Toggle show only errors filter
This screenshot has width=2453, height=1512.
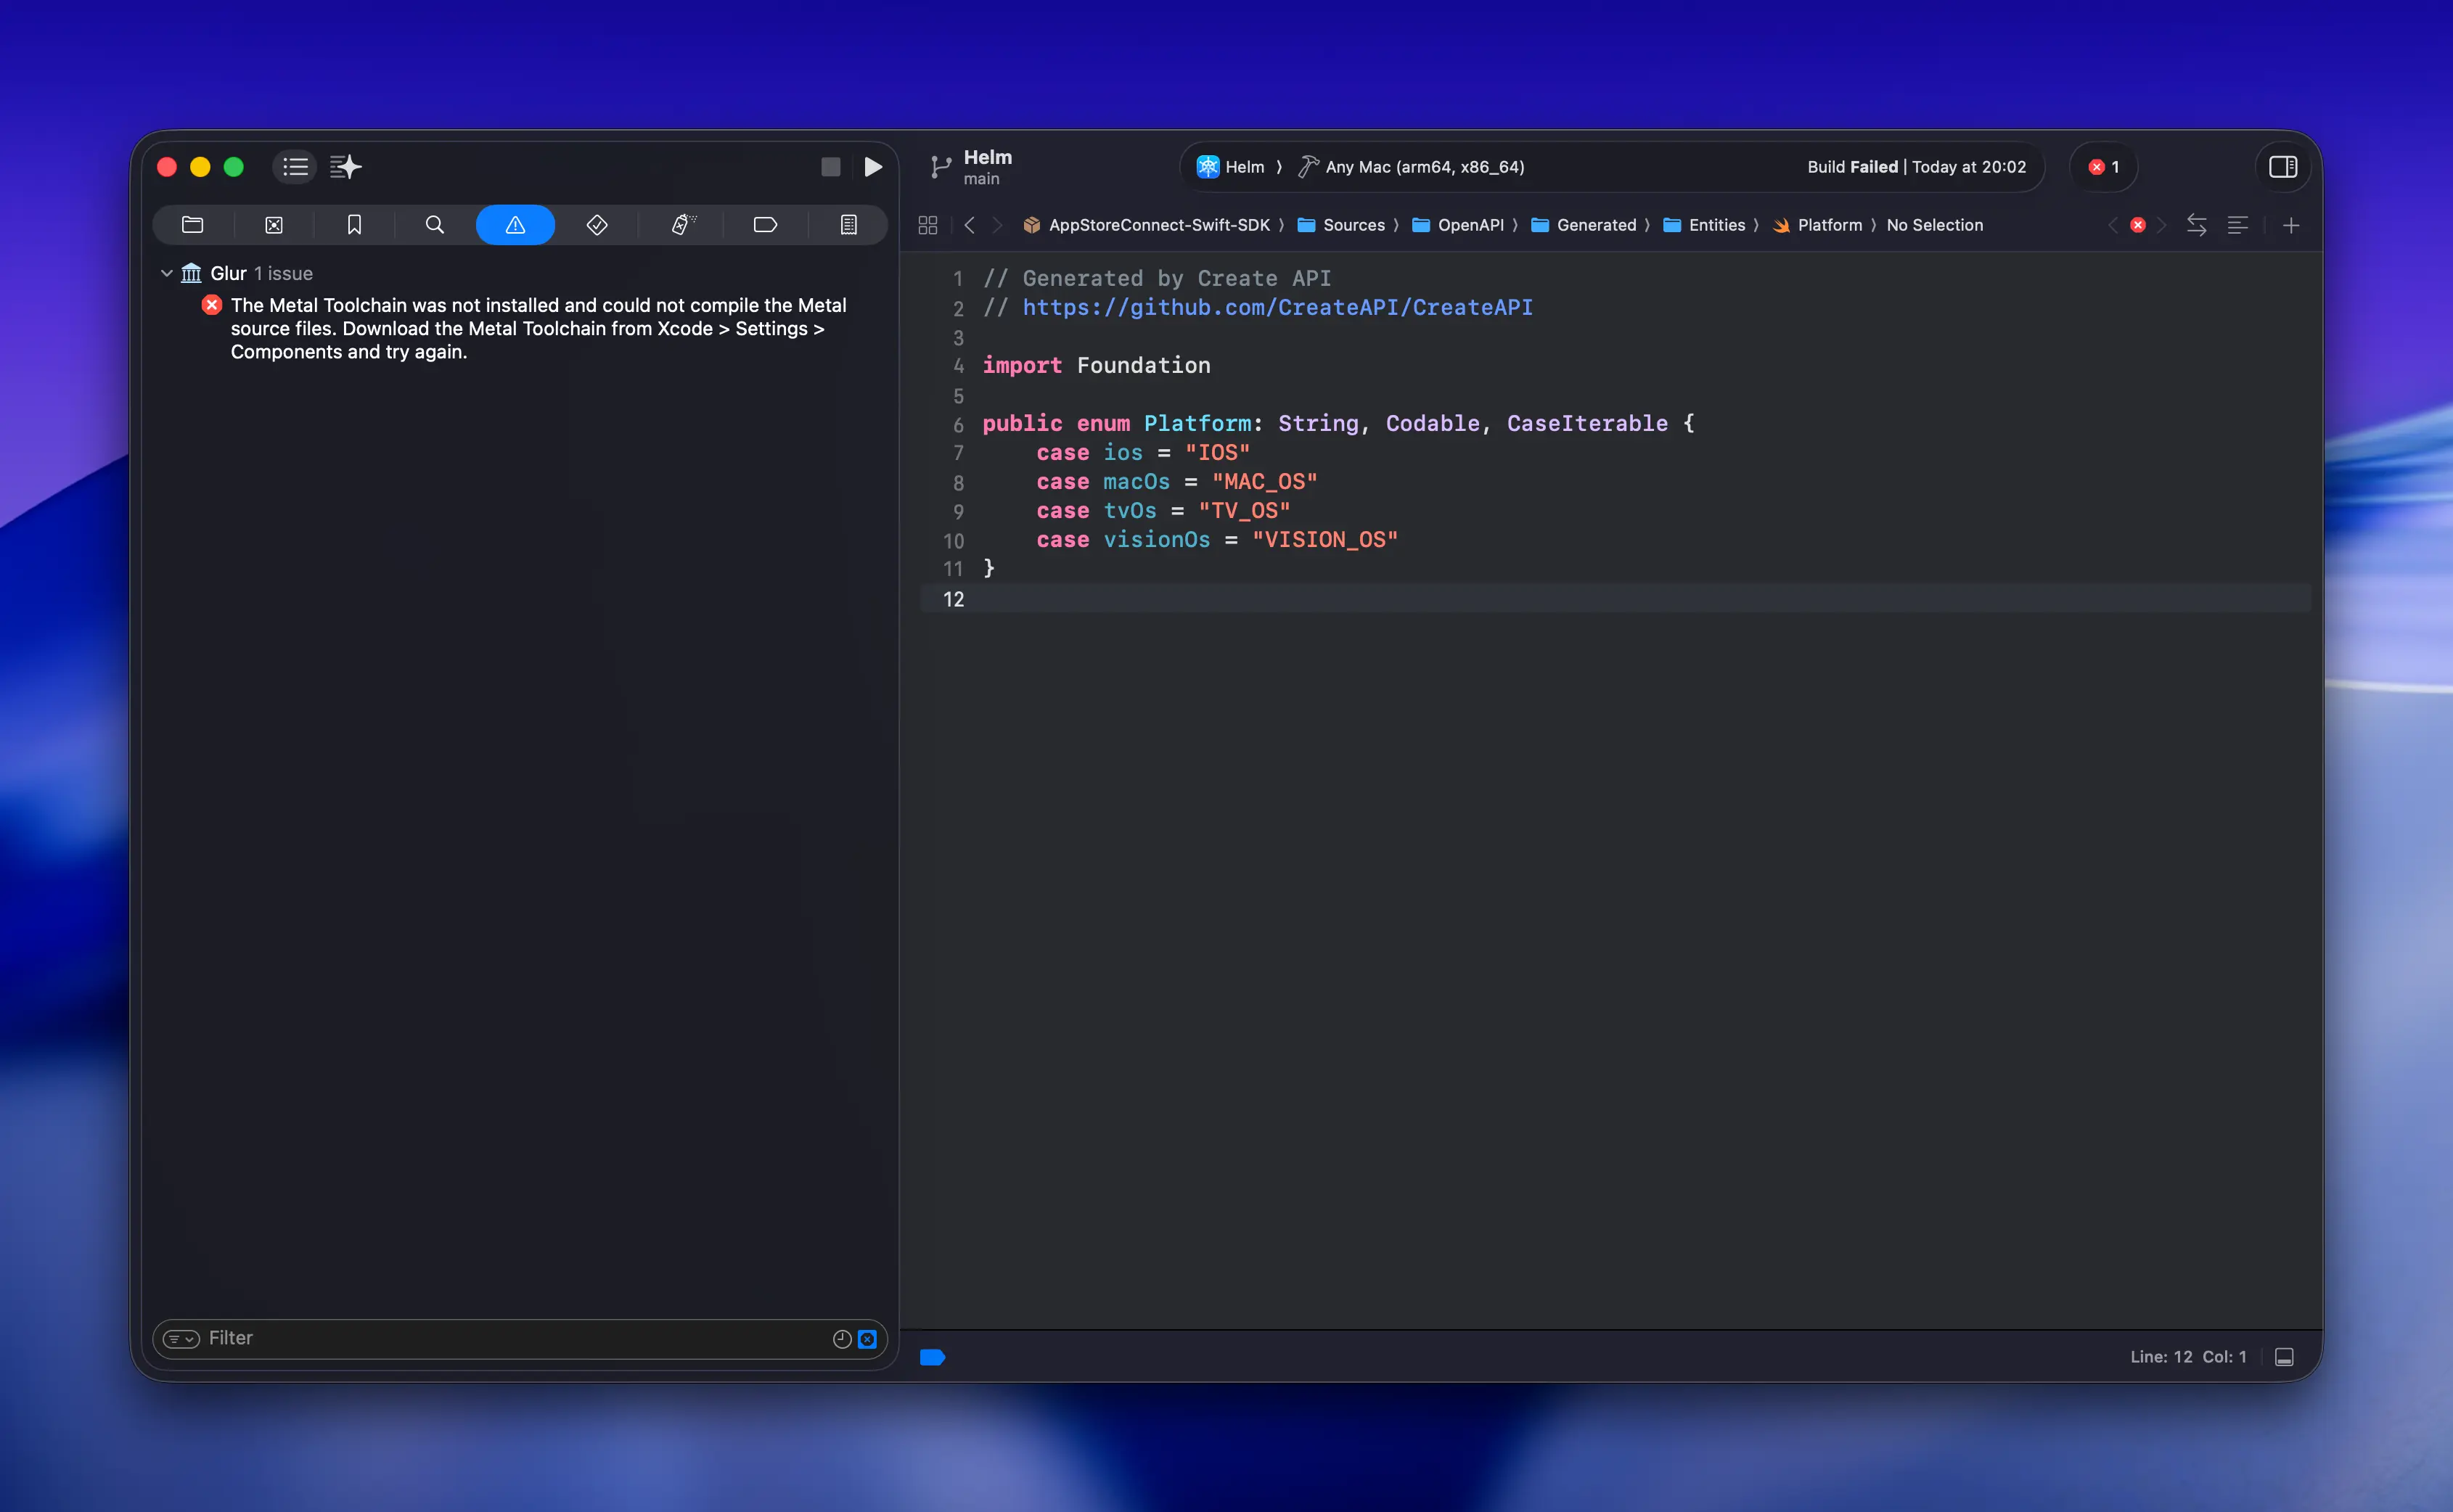868,1339
